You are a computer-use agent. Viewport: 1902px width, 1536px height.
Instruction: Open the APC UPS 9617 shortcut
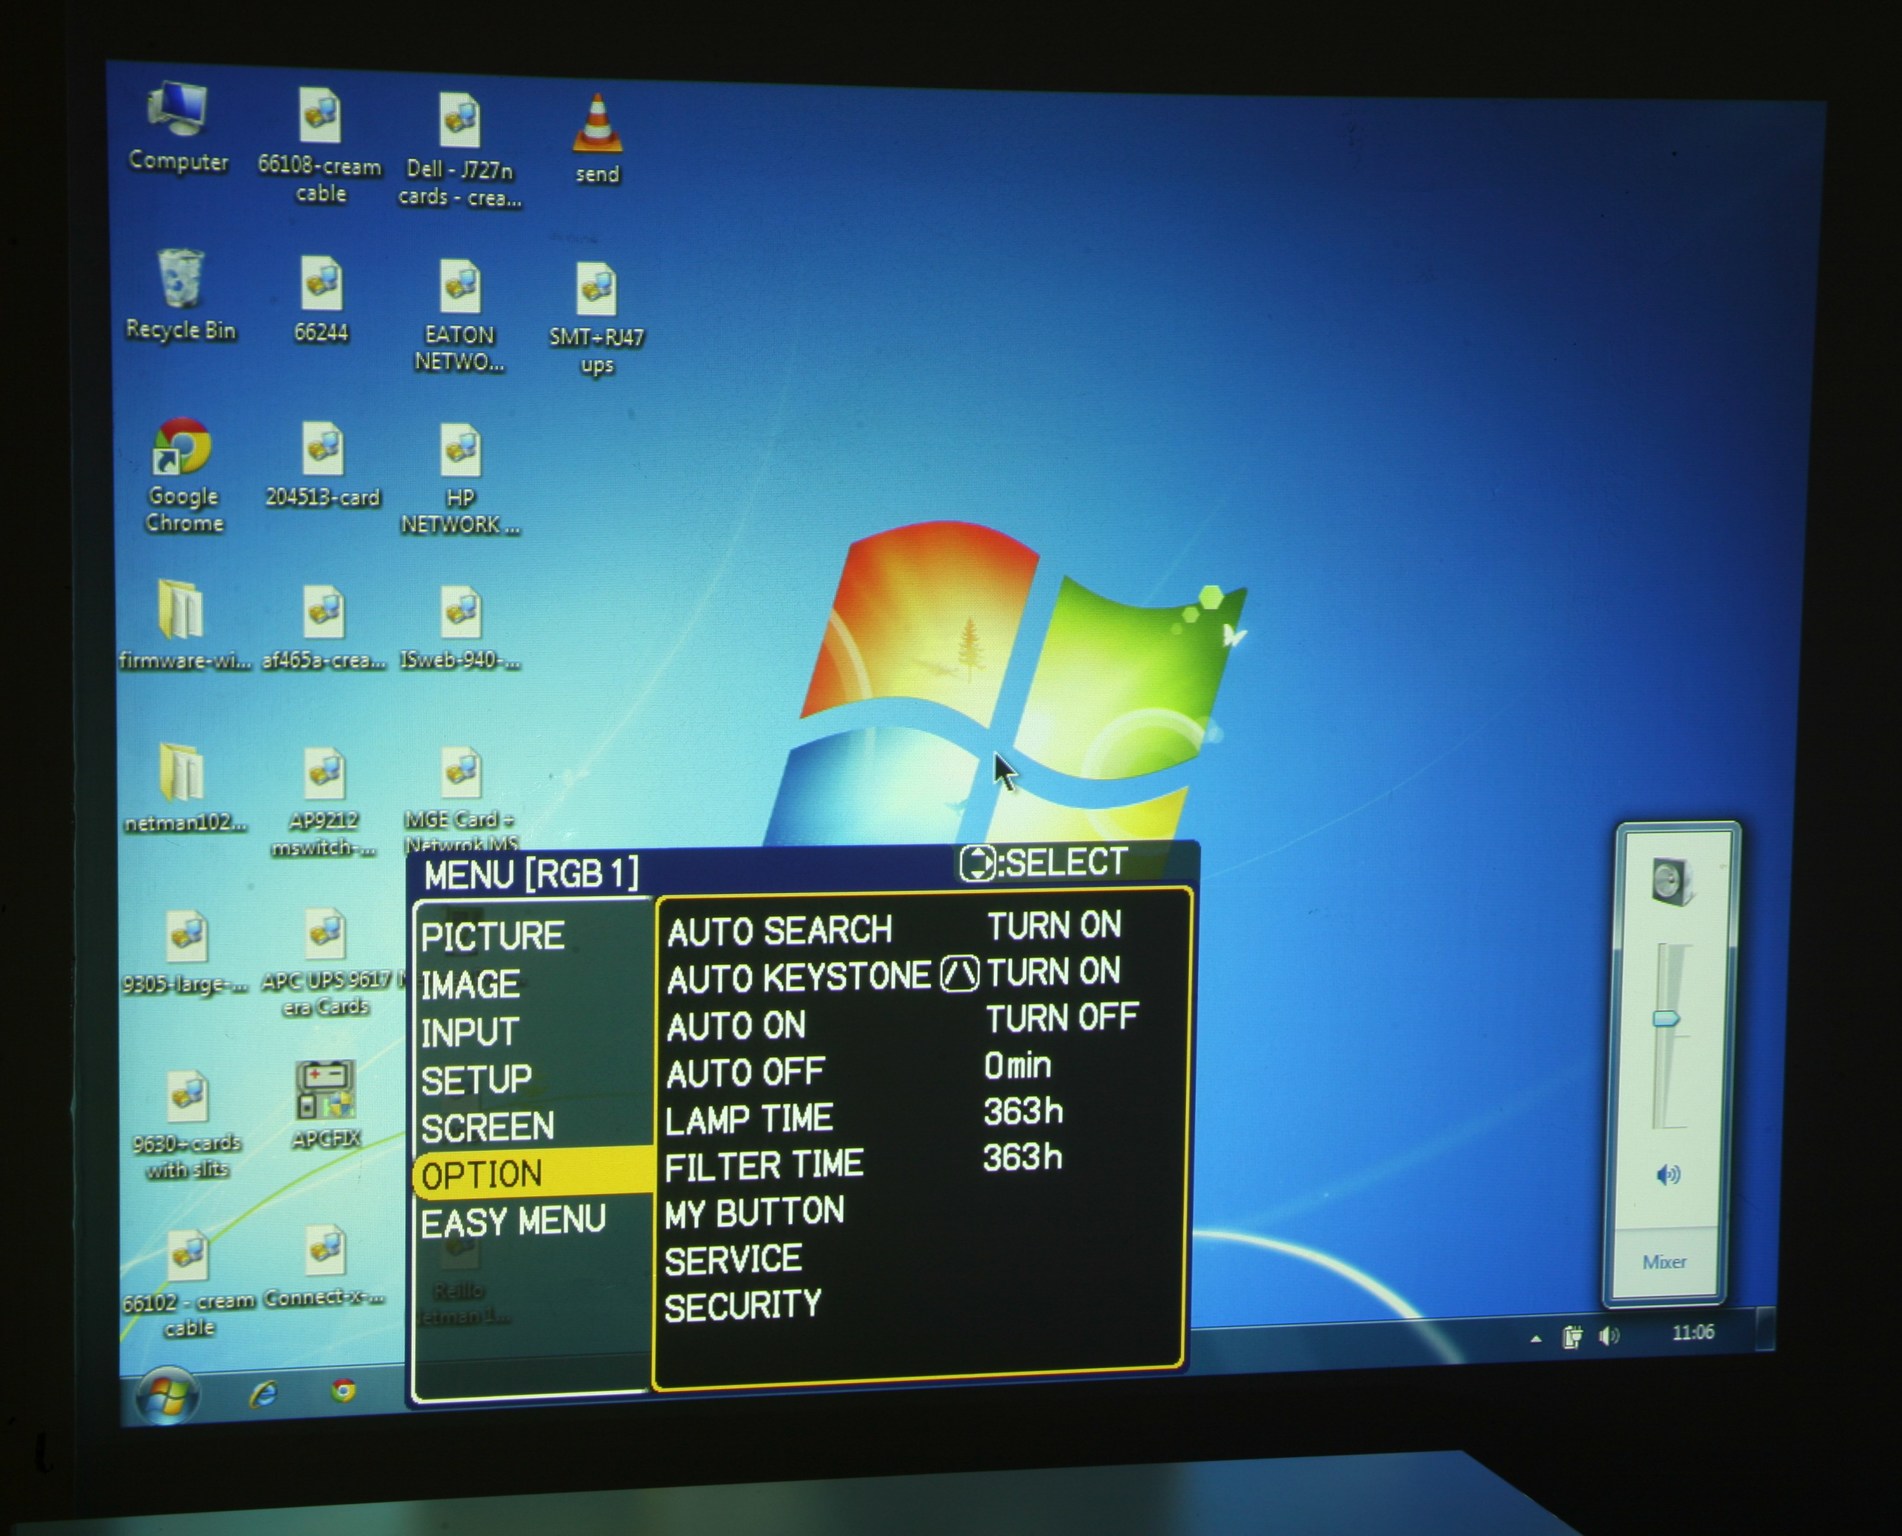click(326, 962)
